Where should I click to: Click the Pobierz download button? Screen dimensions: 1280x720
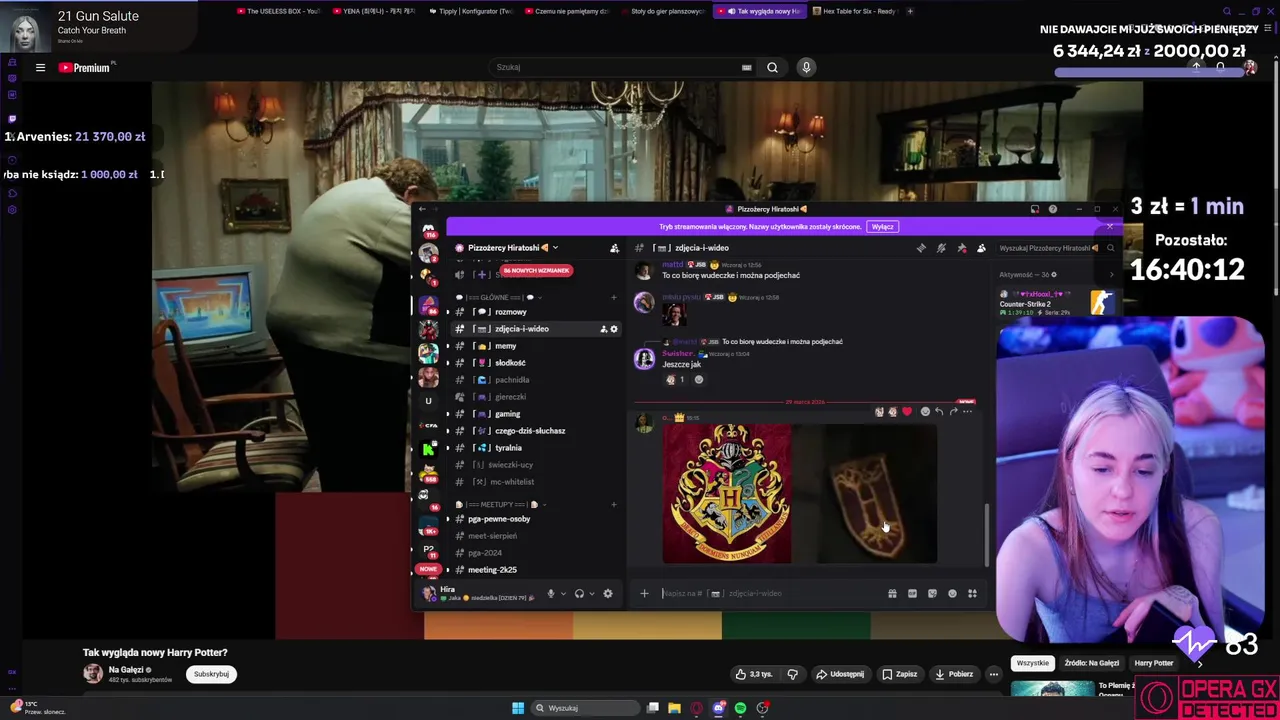(x=953, y=674)
